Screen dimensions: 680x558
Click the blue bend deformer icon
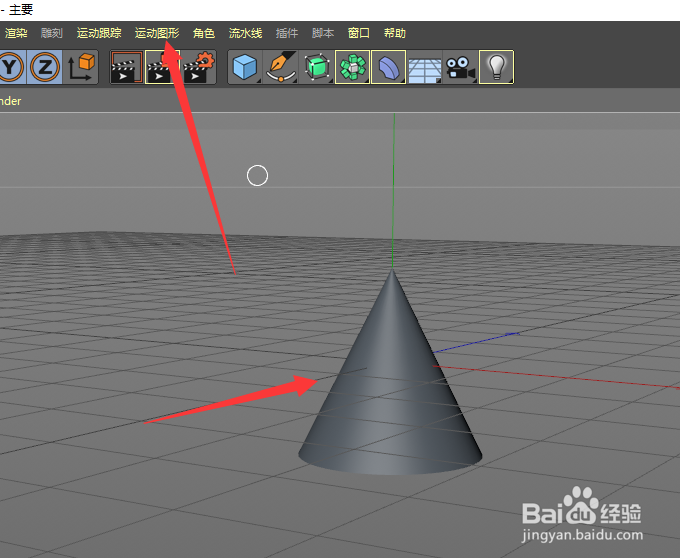(389, 67)
